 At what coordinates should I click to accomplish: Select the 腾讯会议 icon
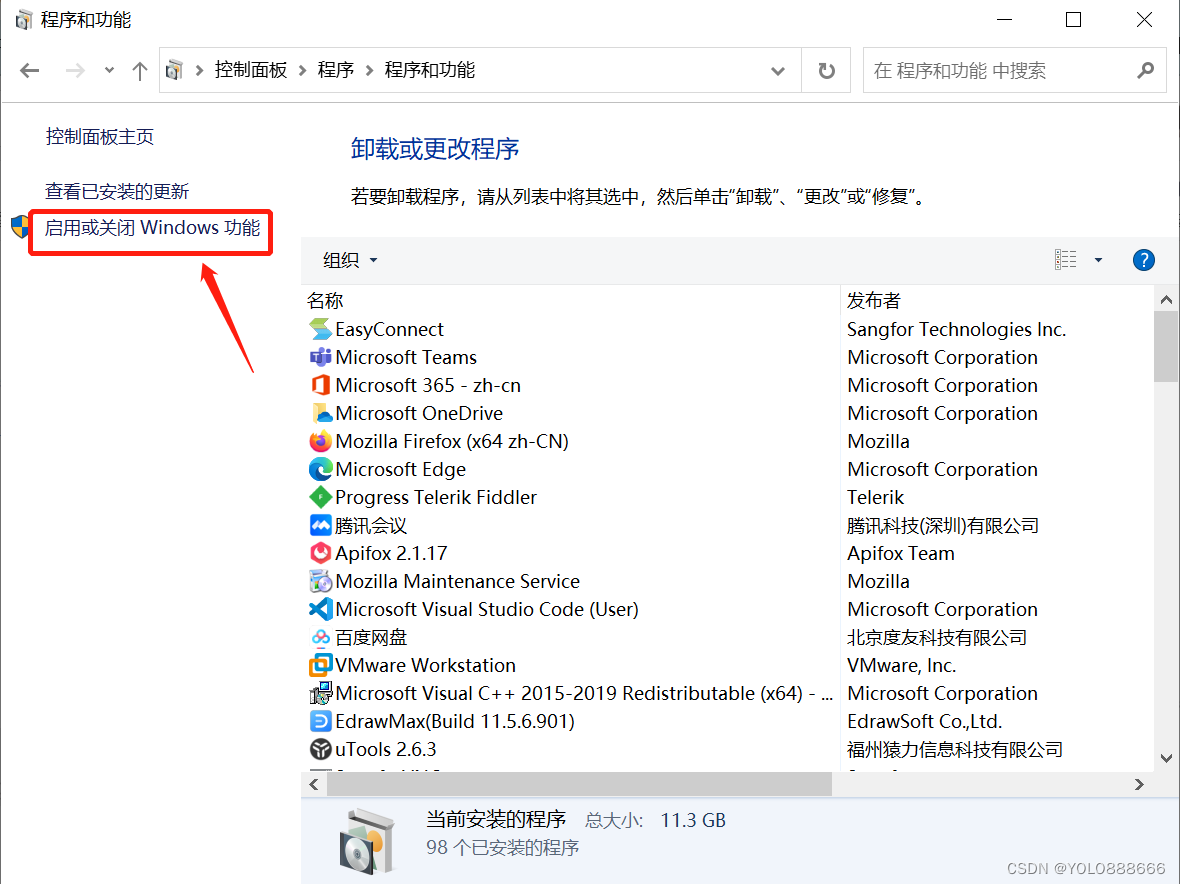coord(321,525)
